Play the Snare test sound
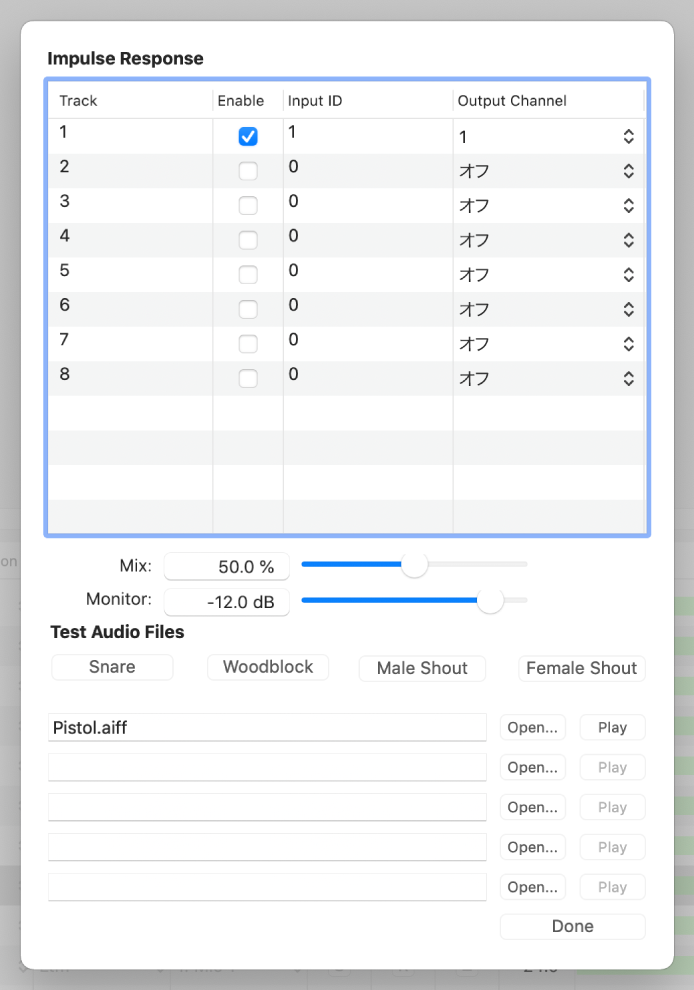Viewport: 694px width, 990px height. click(x=112, y=667)
